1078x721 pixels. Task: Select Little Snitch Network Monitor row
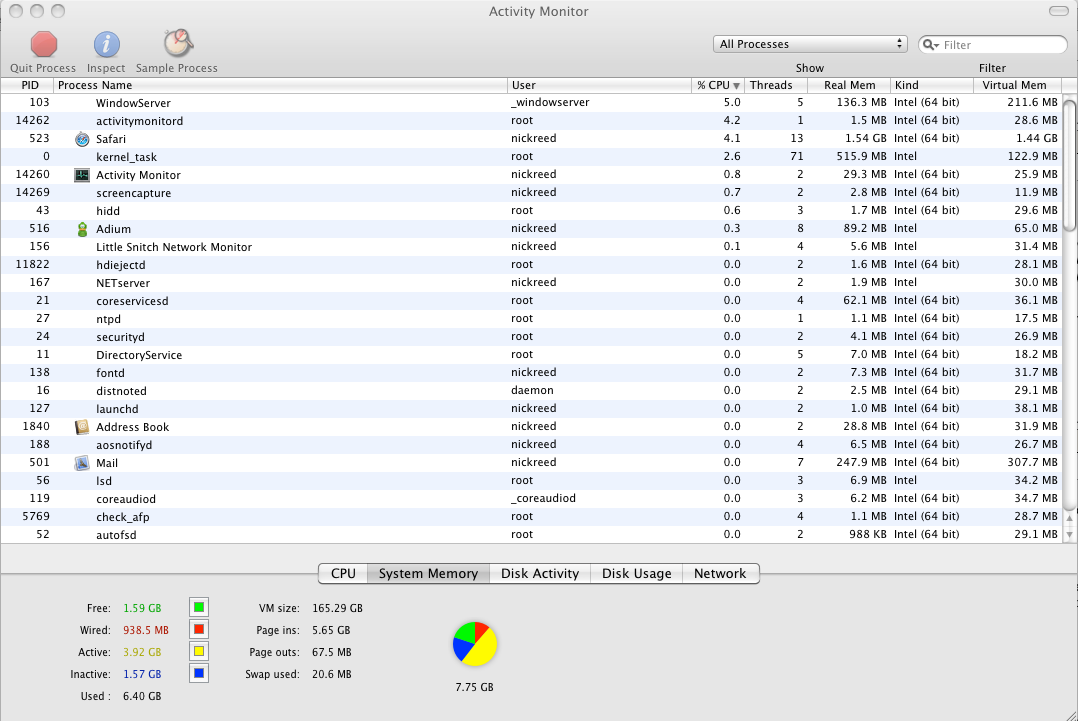pyautogui.click(x=531, y=247)
